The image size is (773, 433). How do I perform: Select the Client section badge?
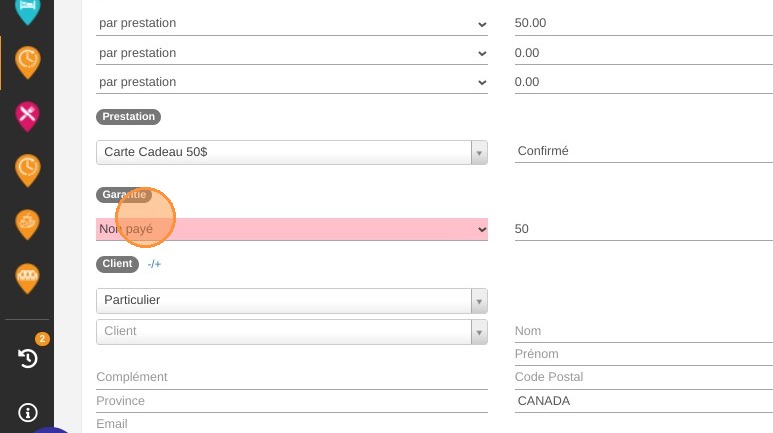[117, 264]
